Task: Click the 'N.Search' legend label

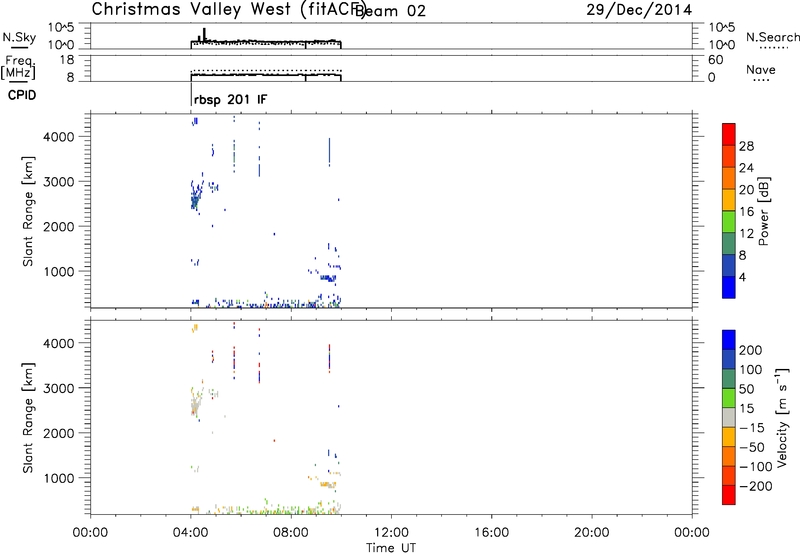Action: tap(772, 37)
